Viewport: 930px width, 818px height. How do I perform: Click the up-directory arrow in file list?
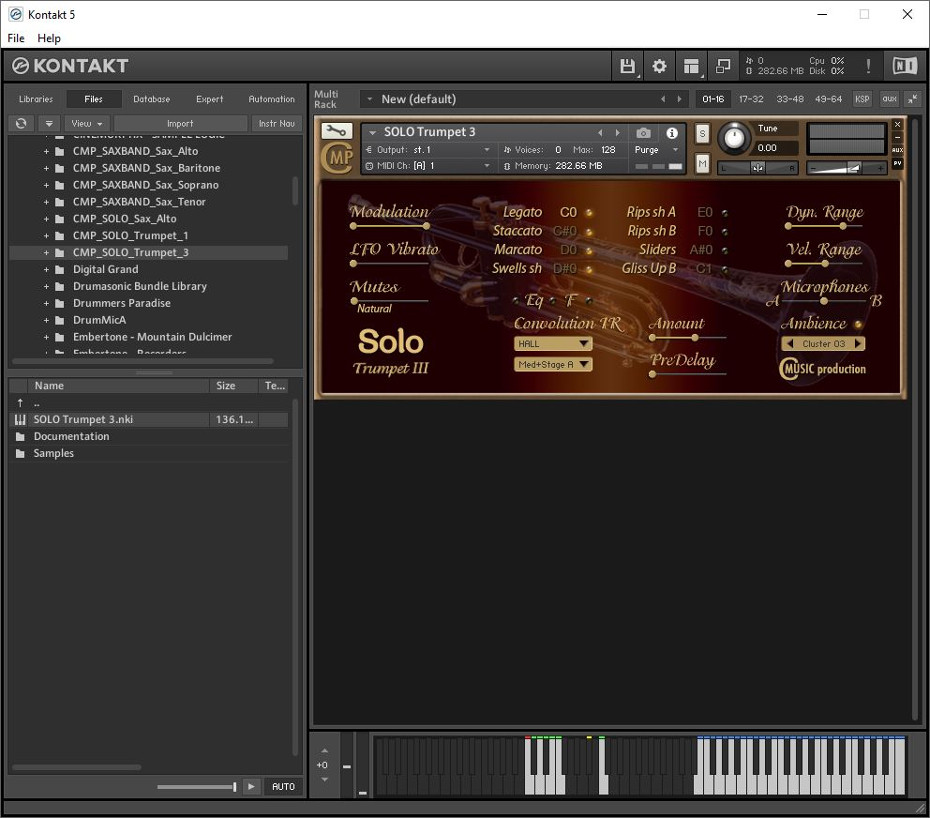pyautogui.click(x=20, y=403)
